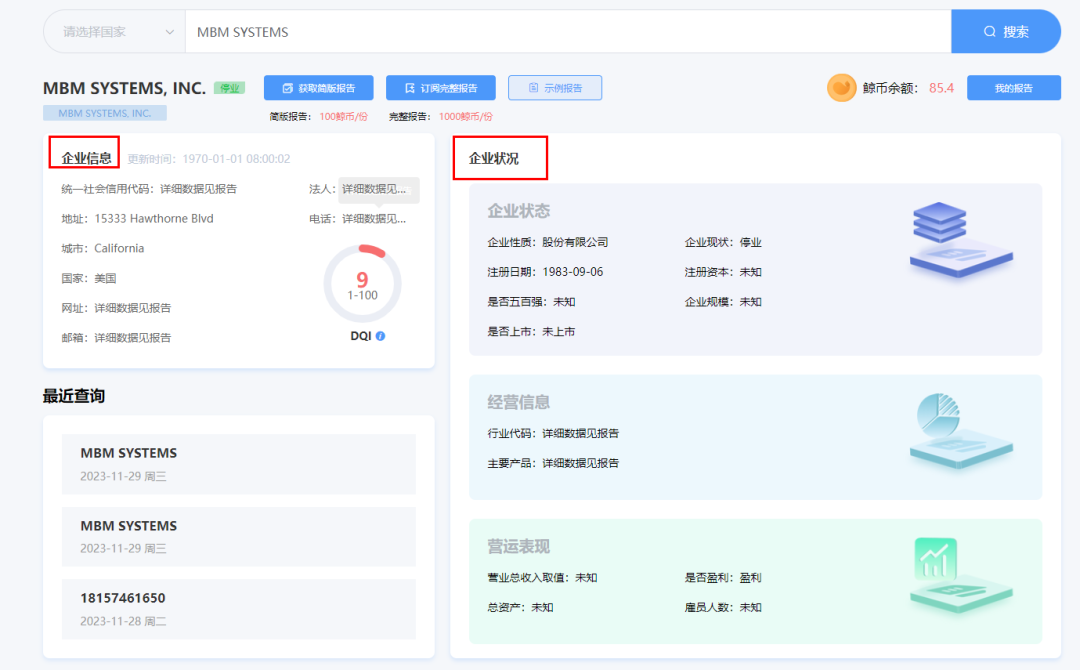Select second MBM SYSTEMS recent query entry
The image size is (1080, 670).
click(x=238, y=537)
